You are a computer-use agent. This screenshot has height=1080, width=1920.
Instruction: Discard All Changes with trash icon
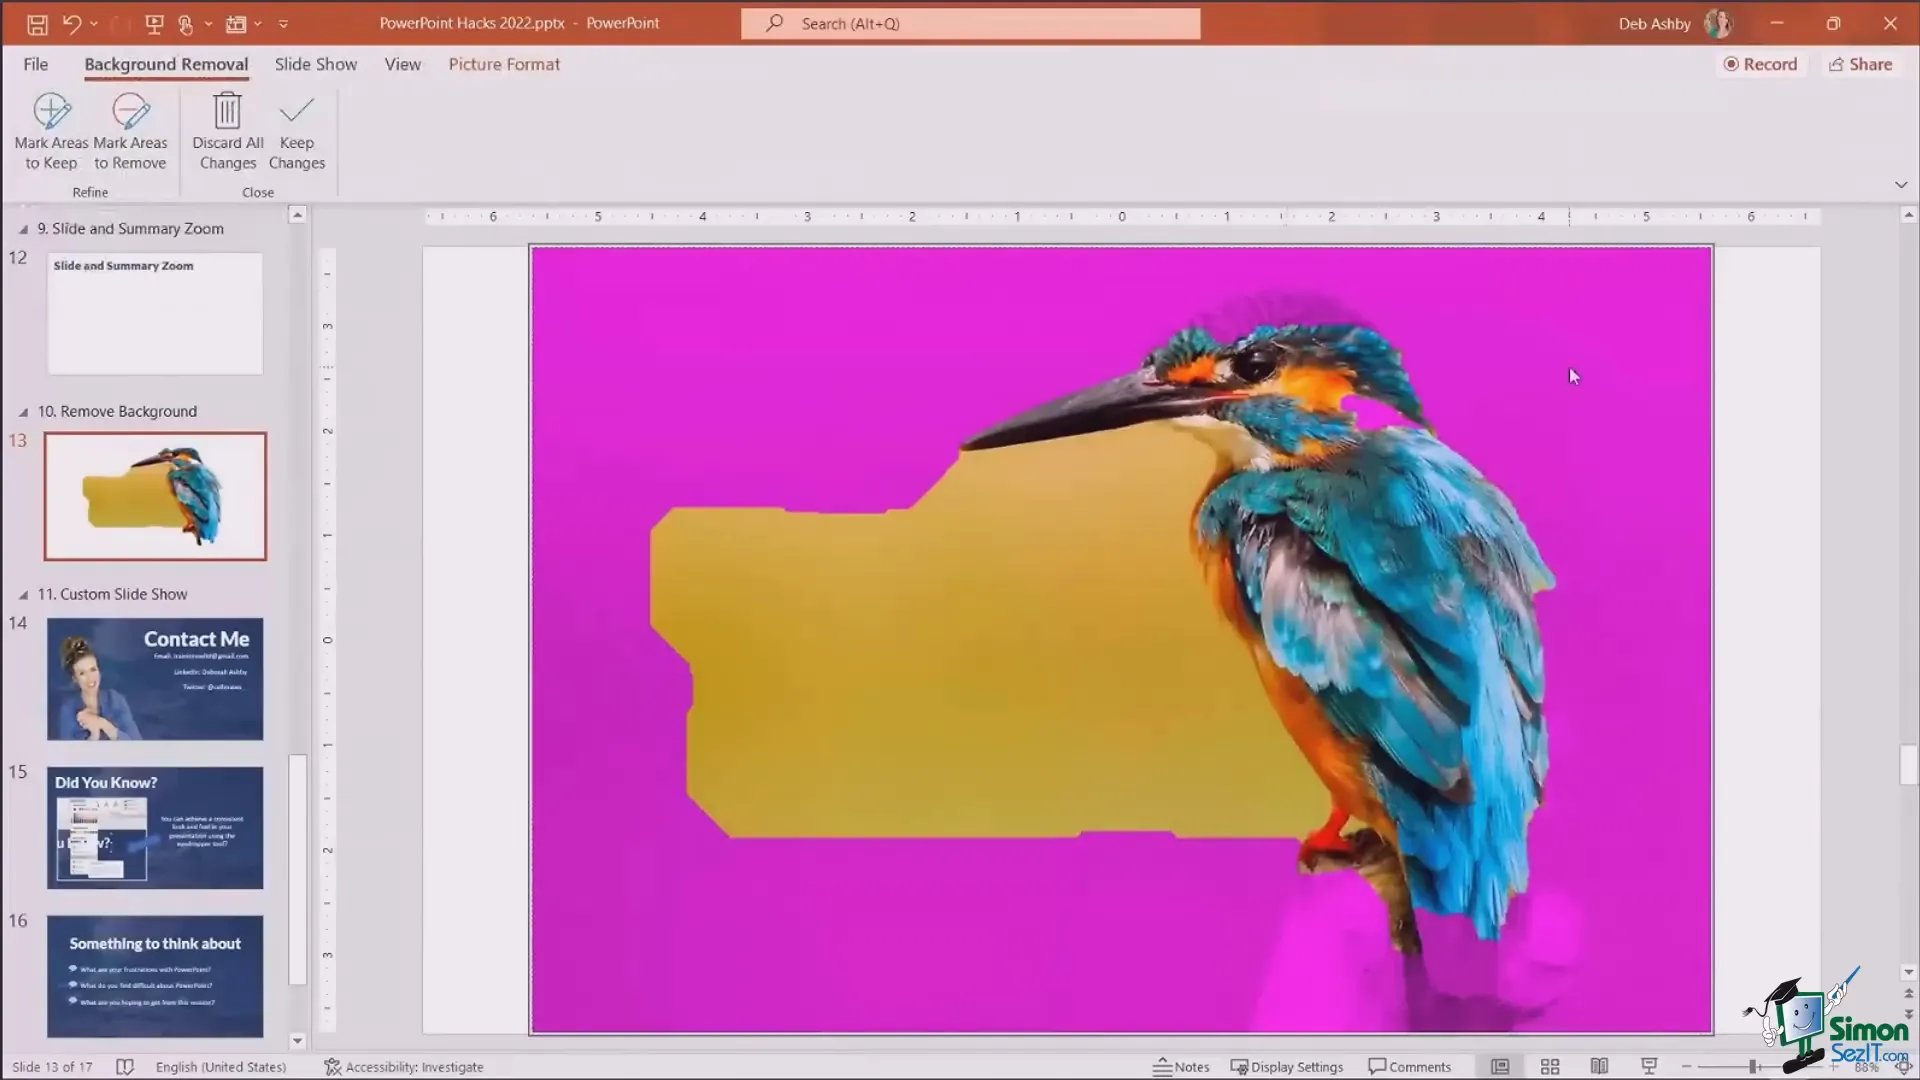point(228,132)
